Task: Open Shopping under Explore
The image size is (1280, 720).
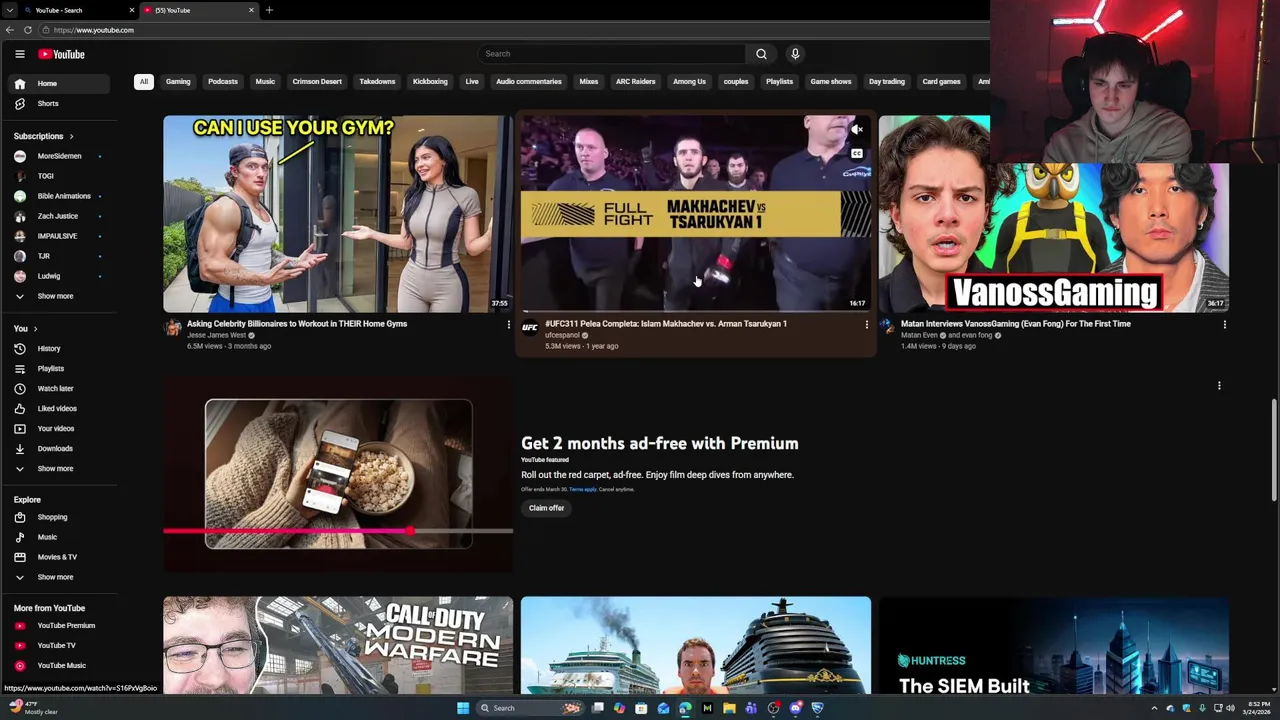Action: point(60,518)
